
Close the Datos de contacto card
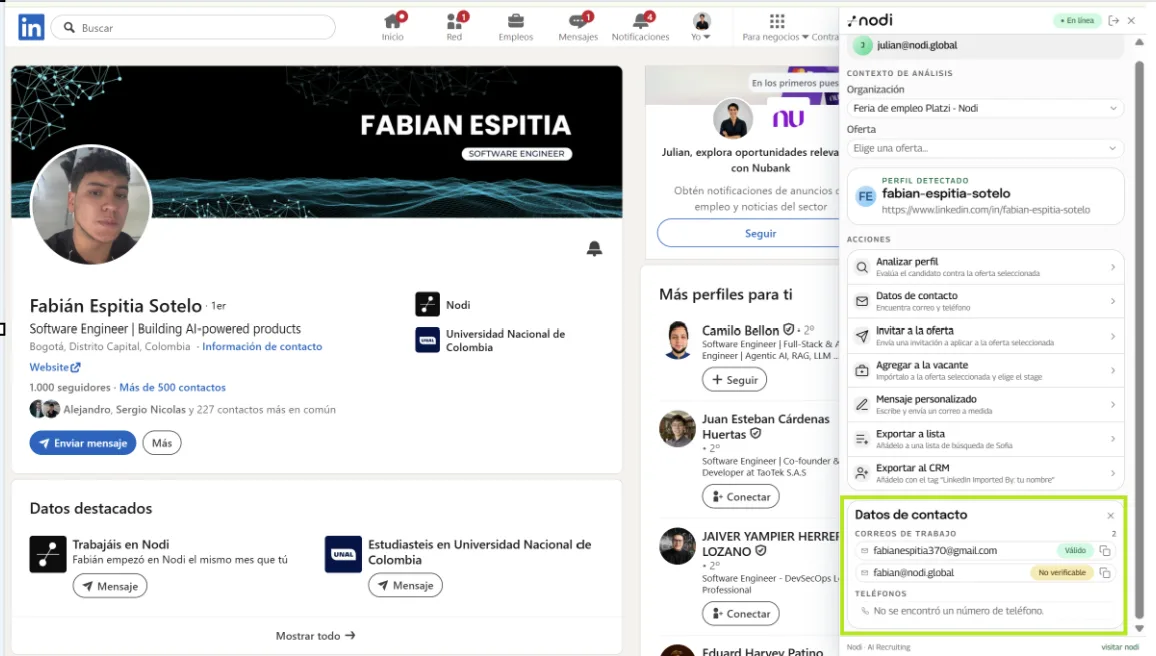(x=1110, y=515)
